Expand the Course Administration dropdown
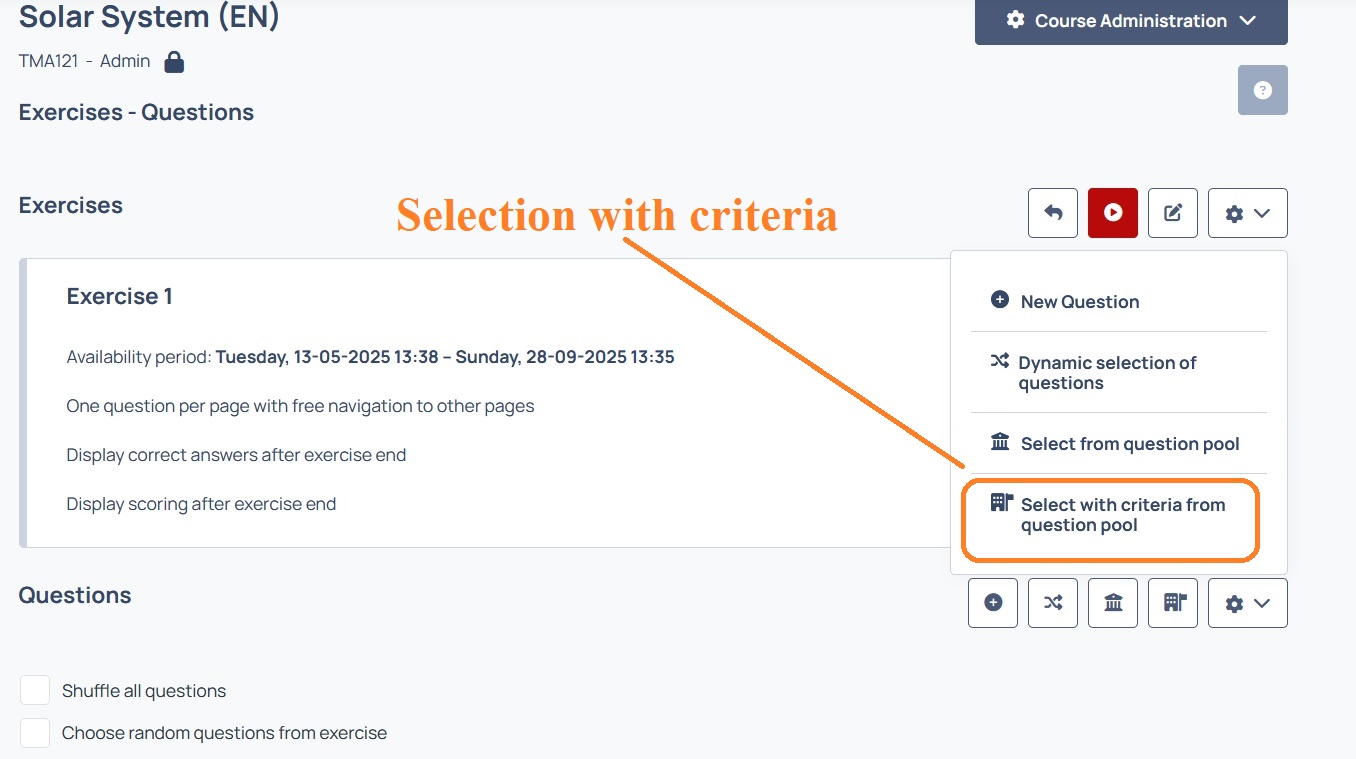This screenshot has width=1356, height=759. pos(1131,21)
